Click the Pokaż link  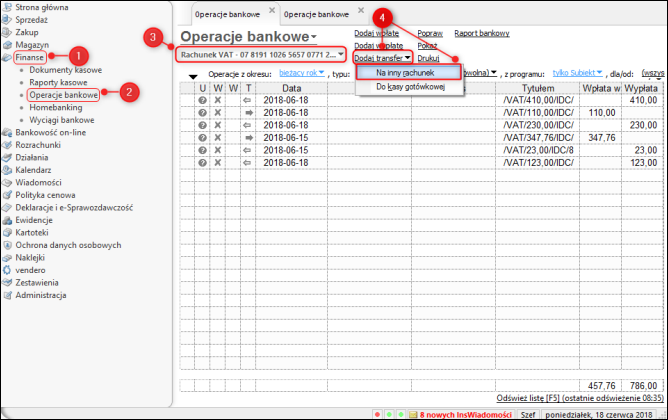coord(427,46)
